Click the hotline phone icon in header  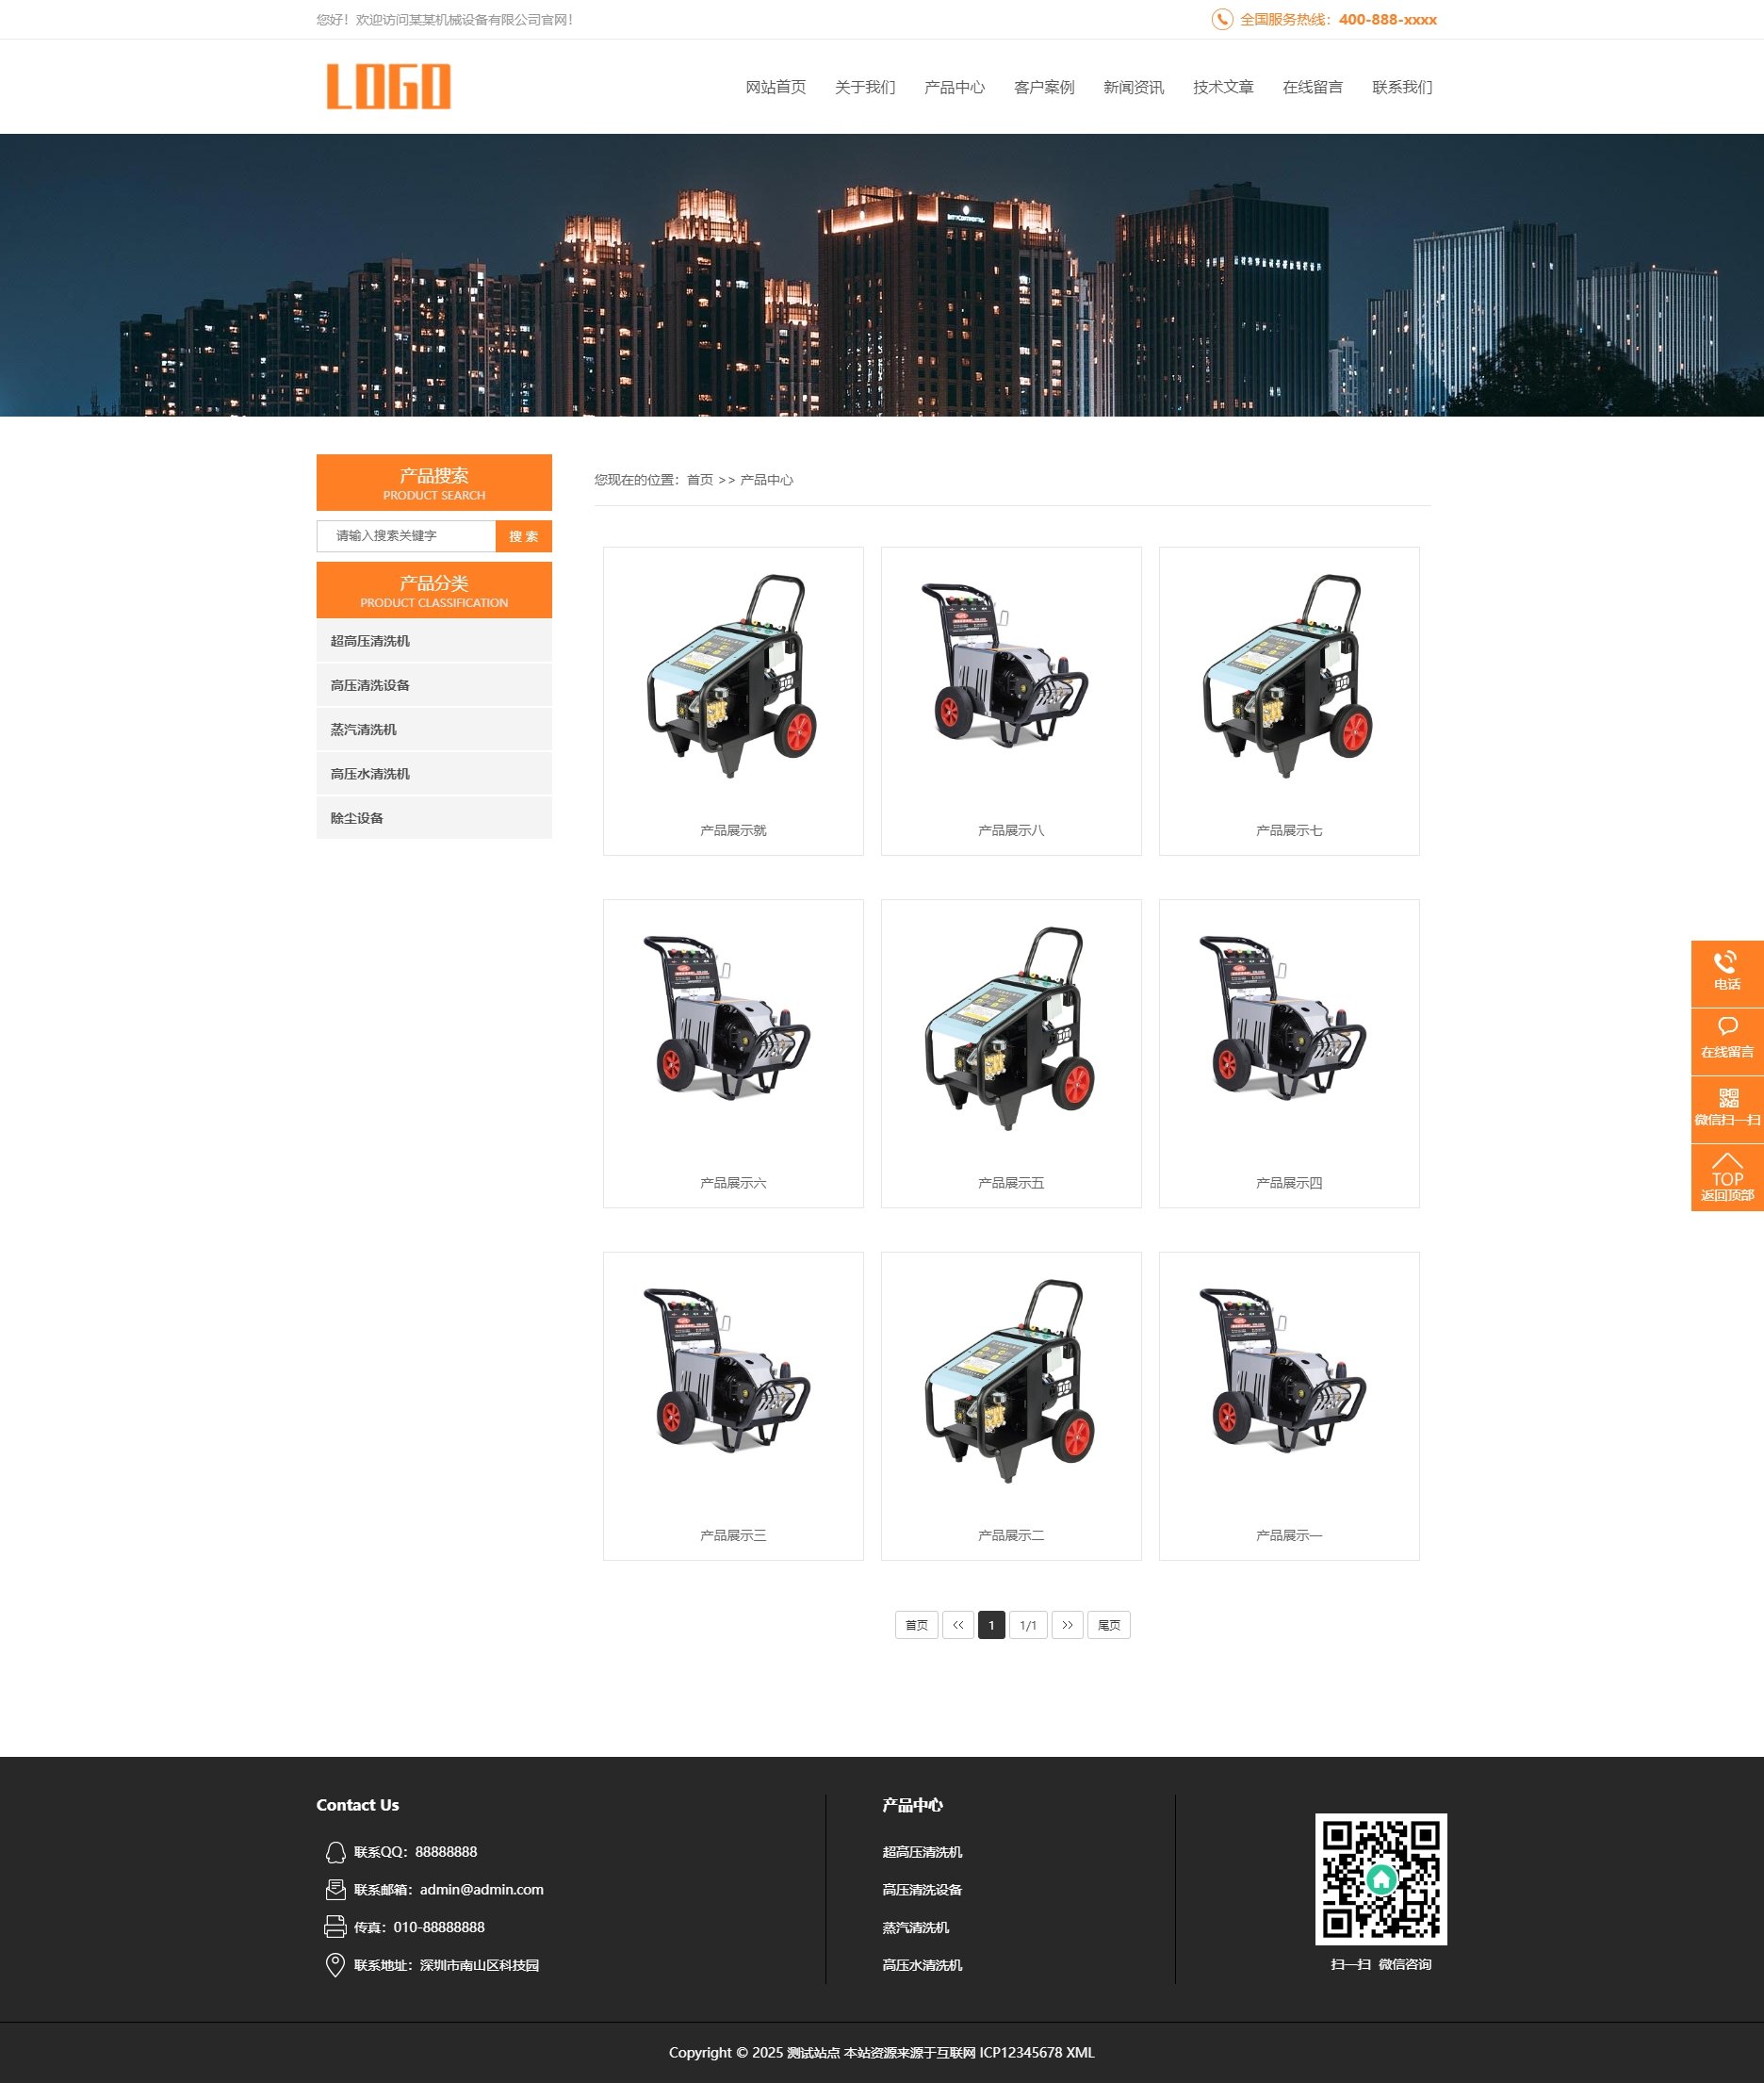pos(1221,20)
